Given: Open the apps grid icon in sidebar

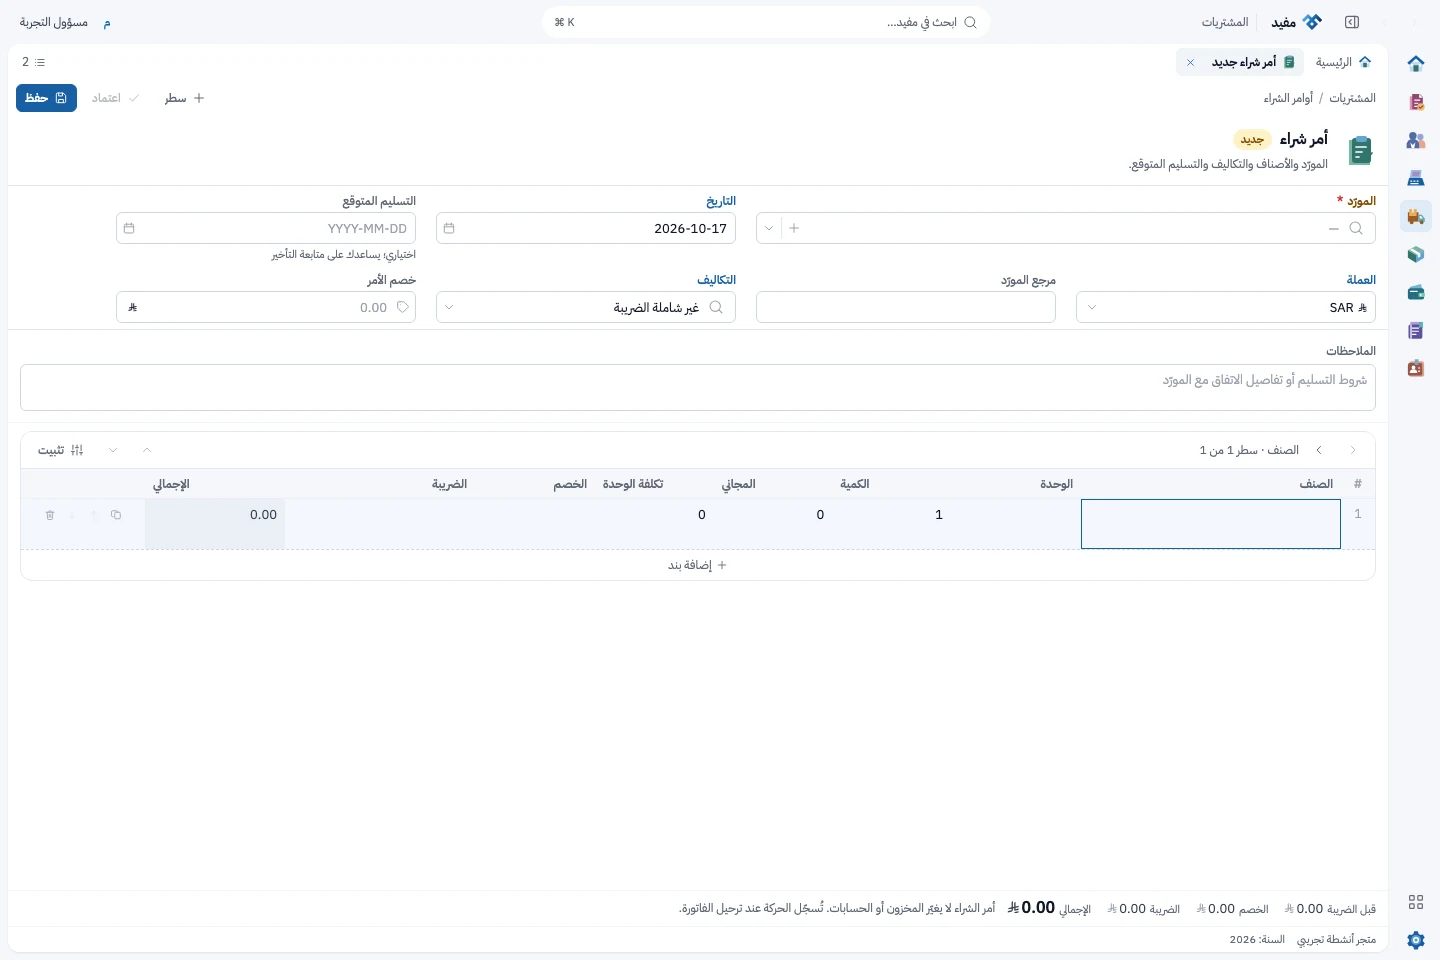Looking at the screenshot, I should tap(1416, 902).
